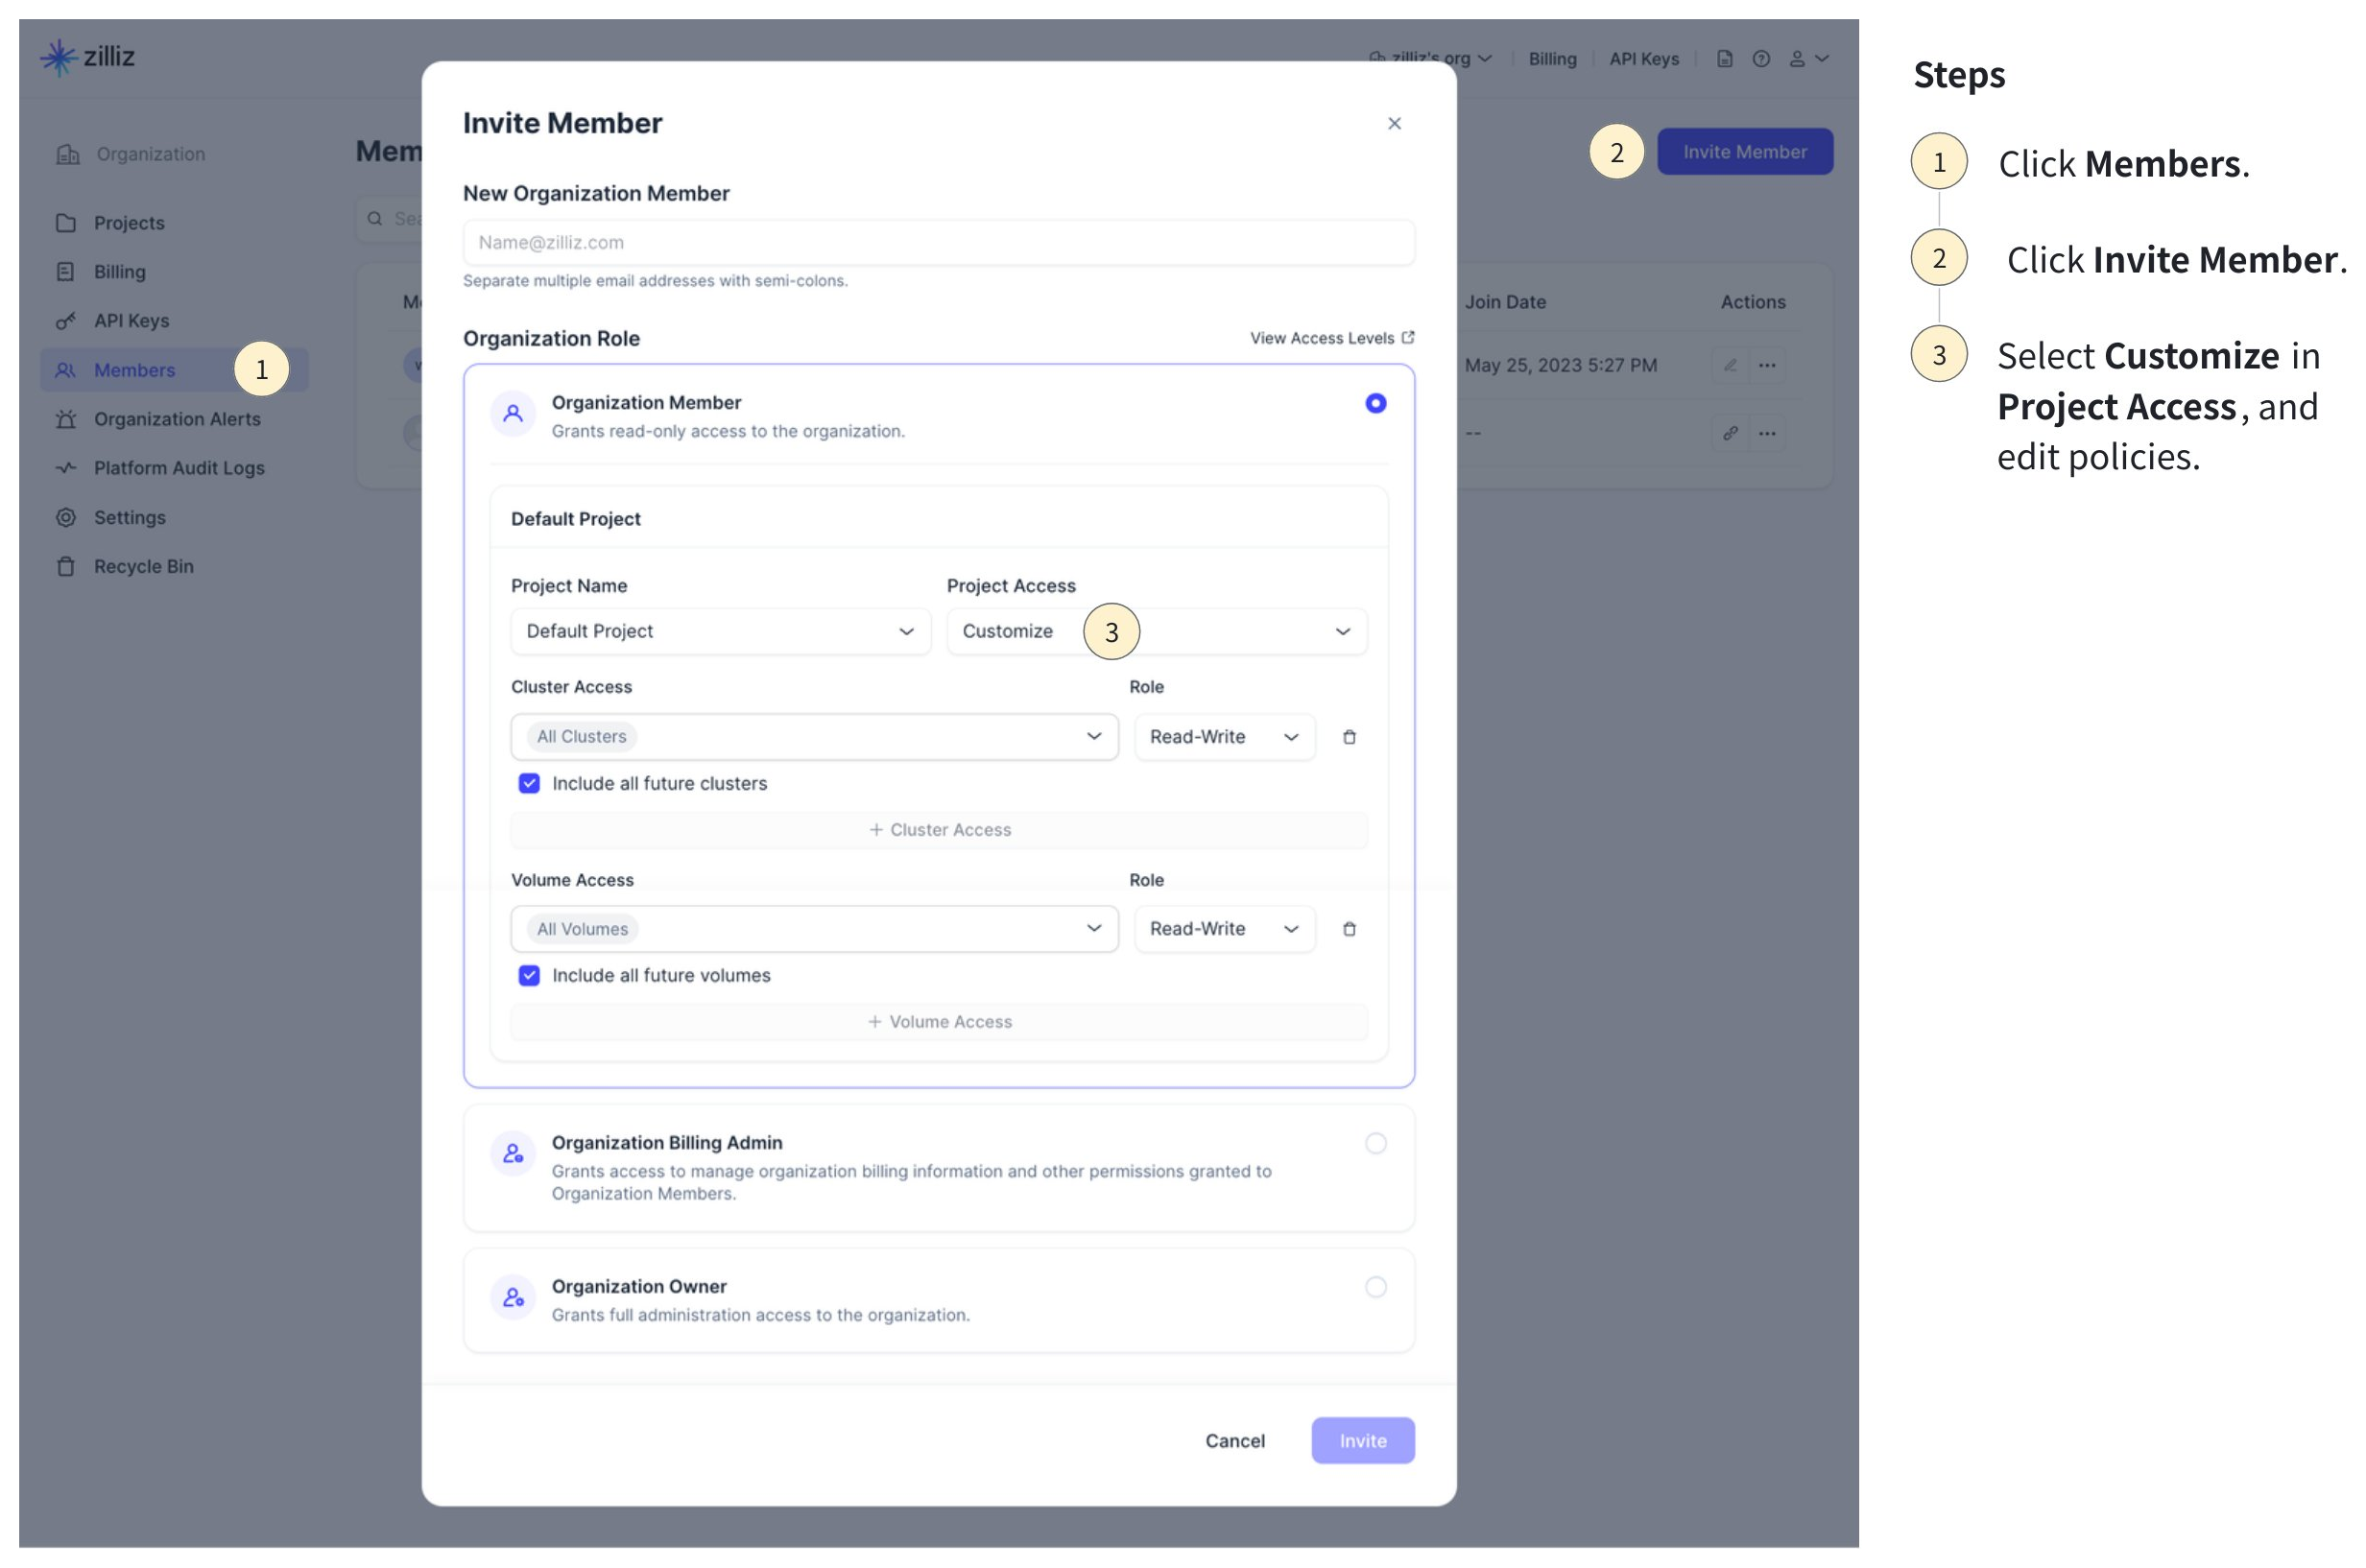The image size is (2366, 1568).
Task: Expand the Project Name dropdown
Action: 719,631
